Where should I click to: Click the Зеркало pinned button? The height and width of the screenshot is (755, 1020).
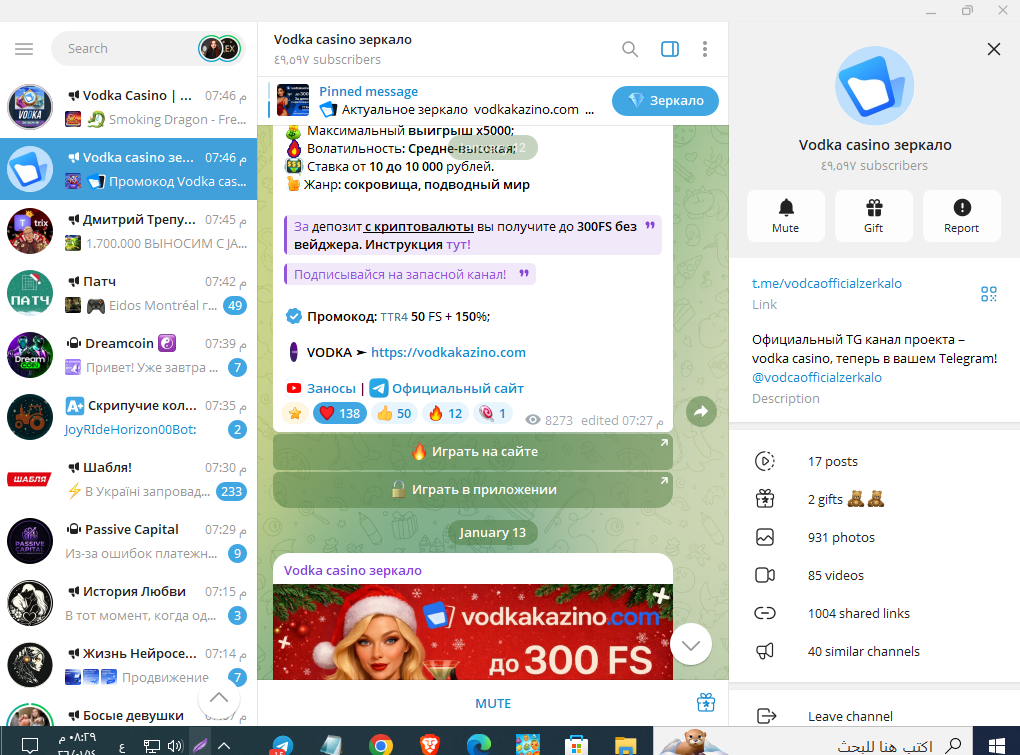coord(665,101)
